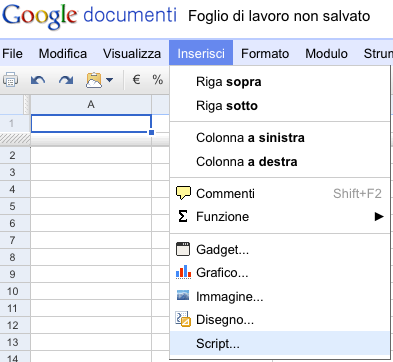Click the redo arrow icon

tap(66, 80)
